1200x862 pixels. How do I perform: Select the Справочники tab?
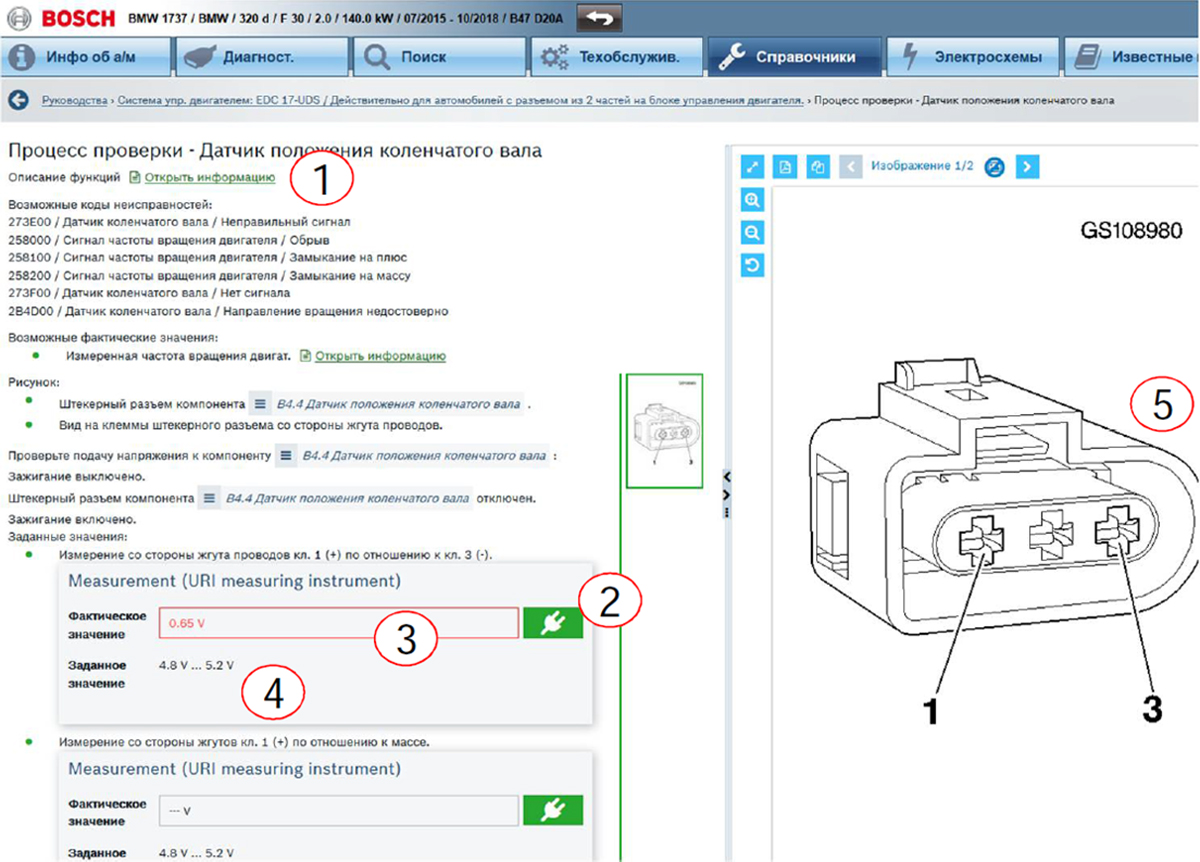pos(793,57)
